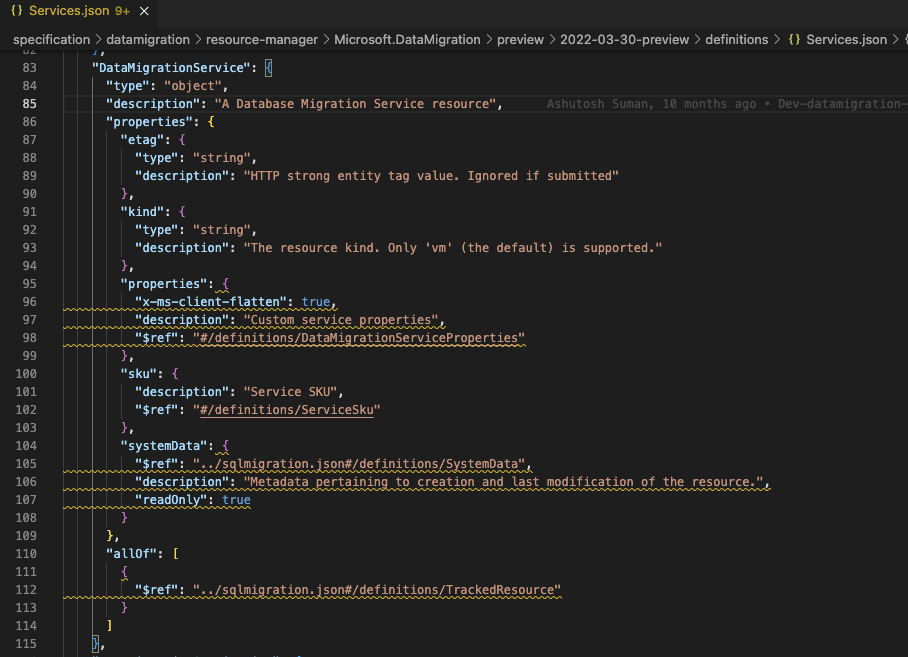Follow the DataMigrationServiceProperties $ref link

point(358,337)
